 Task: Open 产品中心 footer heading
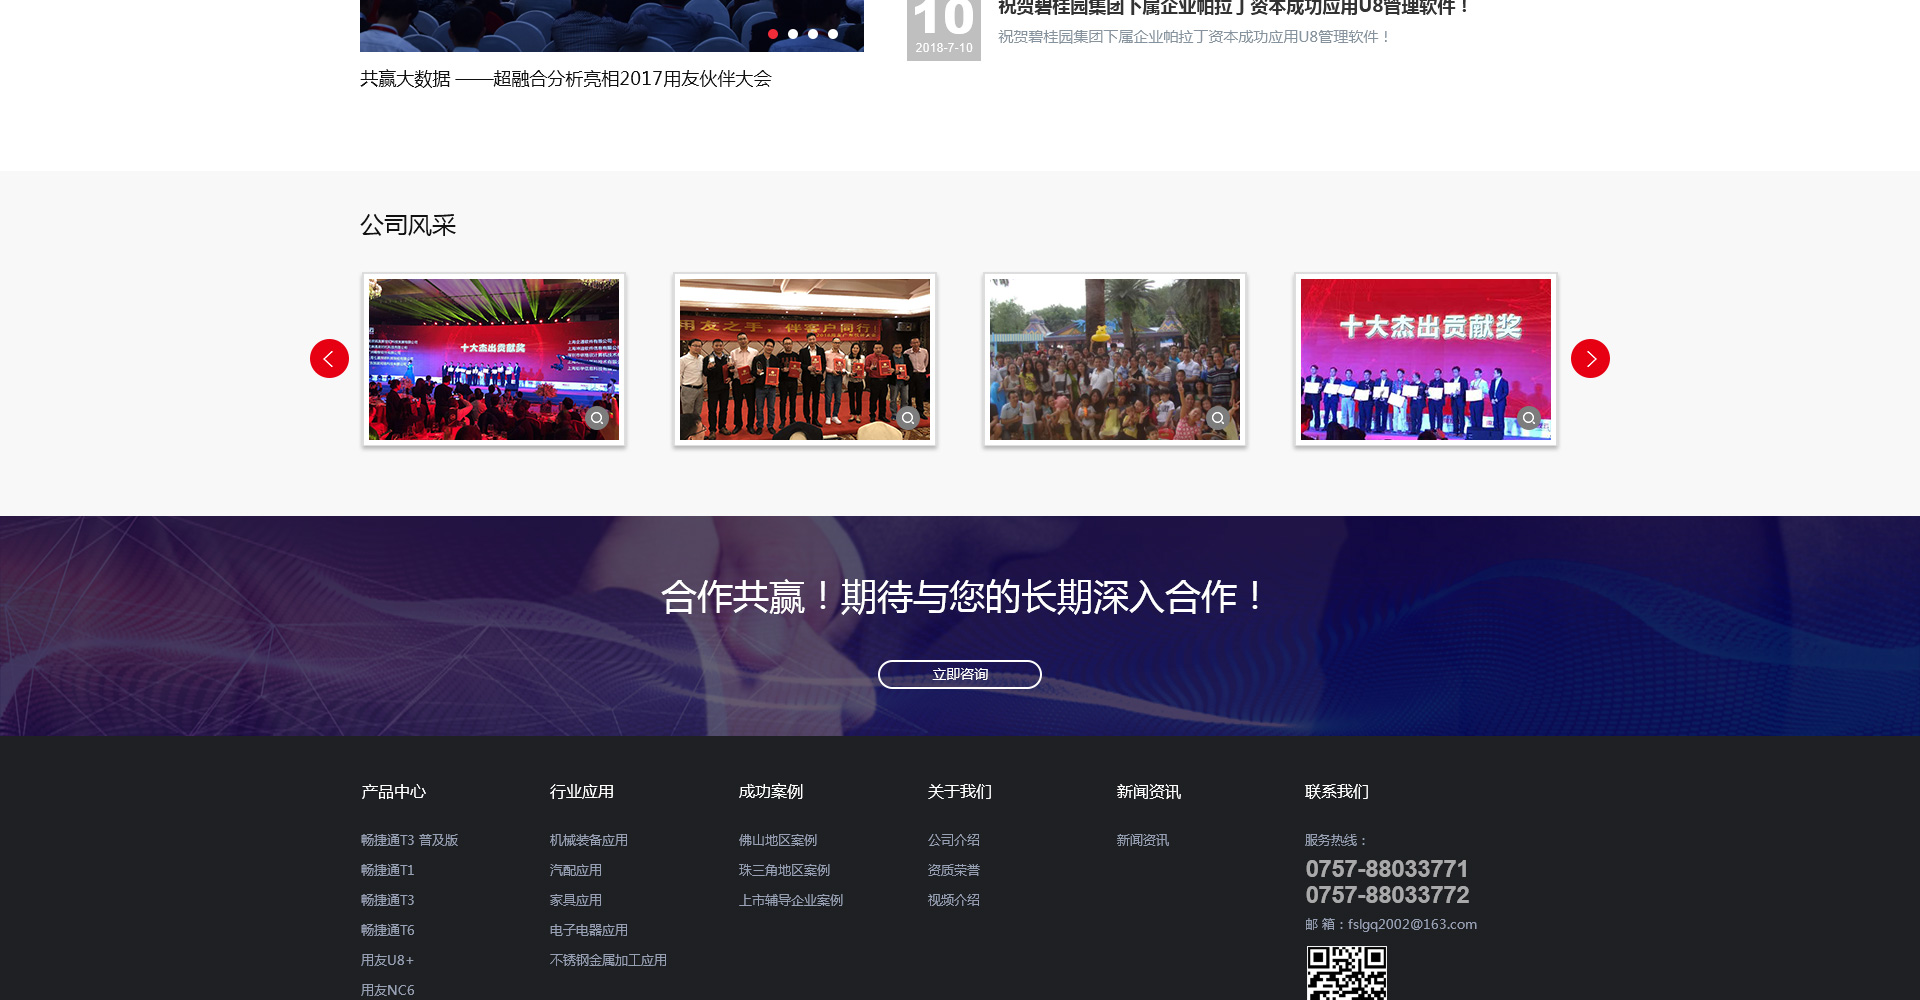(393, 792)
